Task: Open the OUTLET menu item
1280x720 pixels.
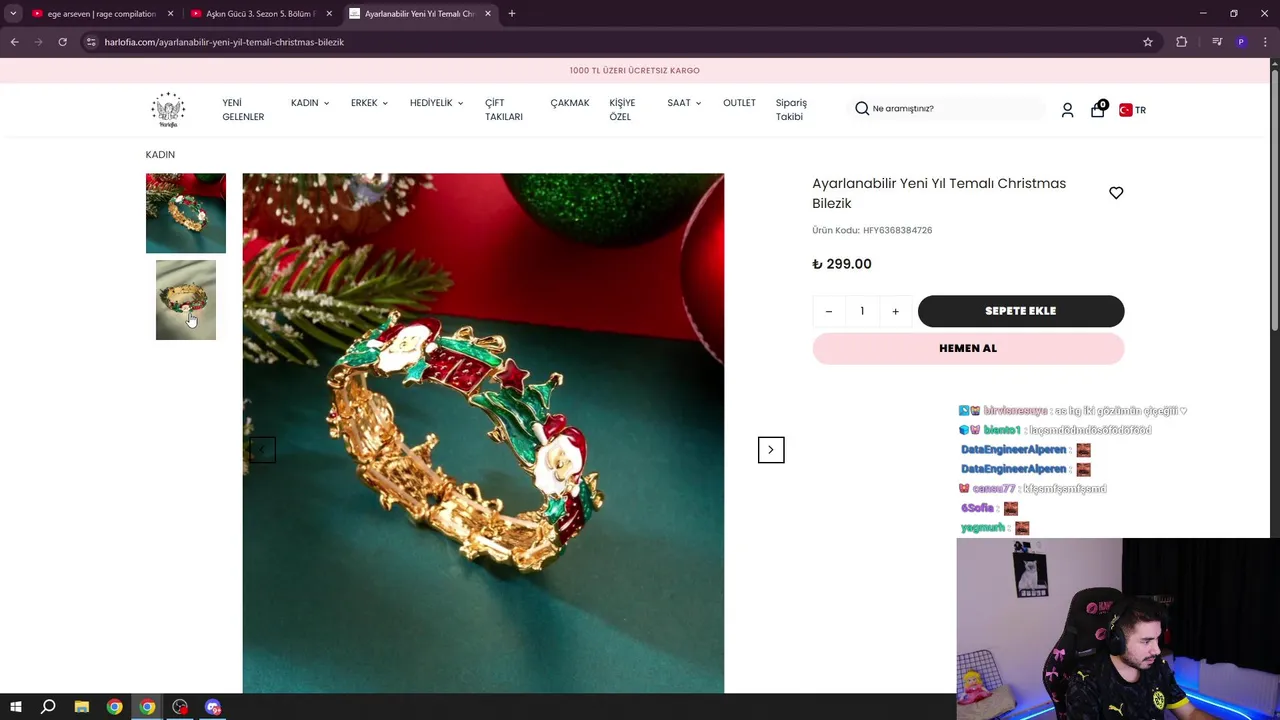Action: [x=739, y=103]
